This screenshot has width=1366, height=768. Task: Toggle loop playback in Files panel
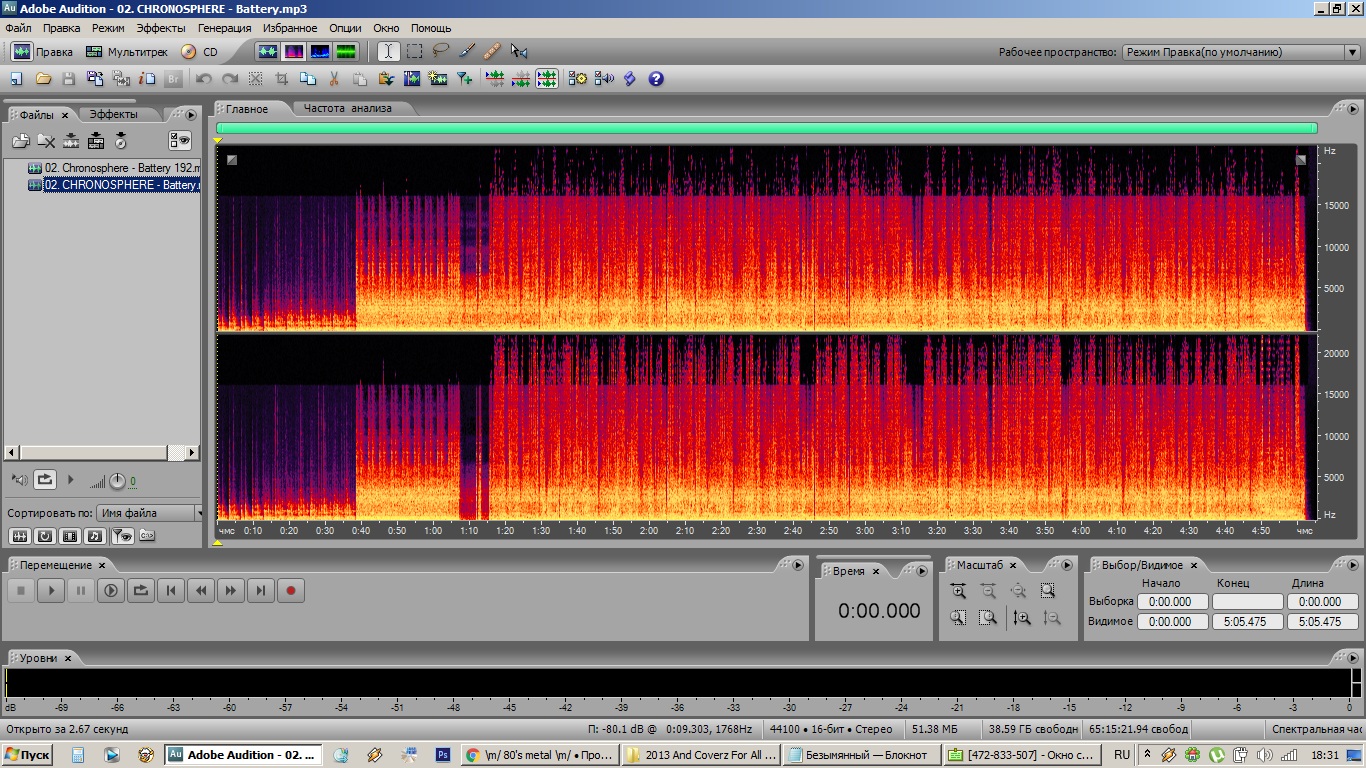[45, 480]
